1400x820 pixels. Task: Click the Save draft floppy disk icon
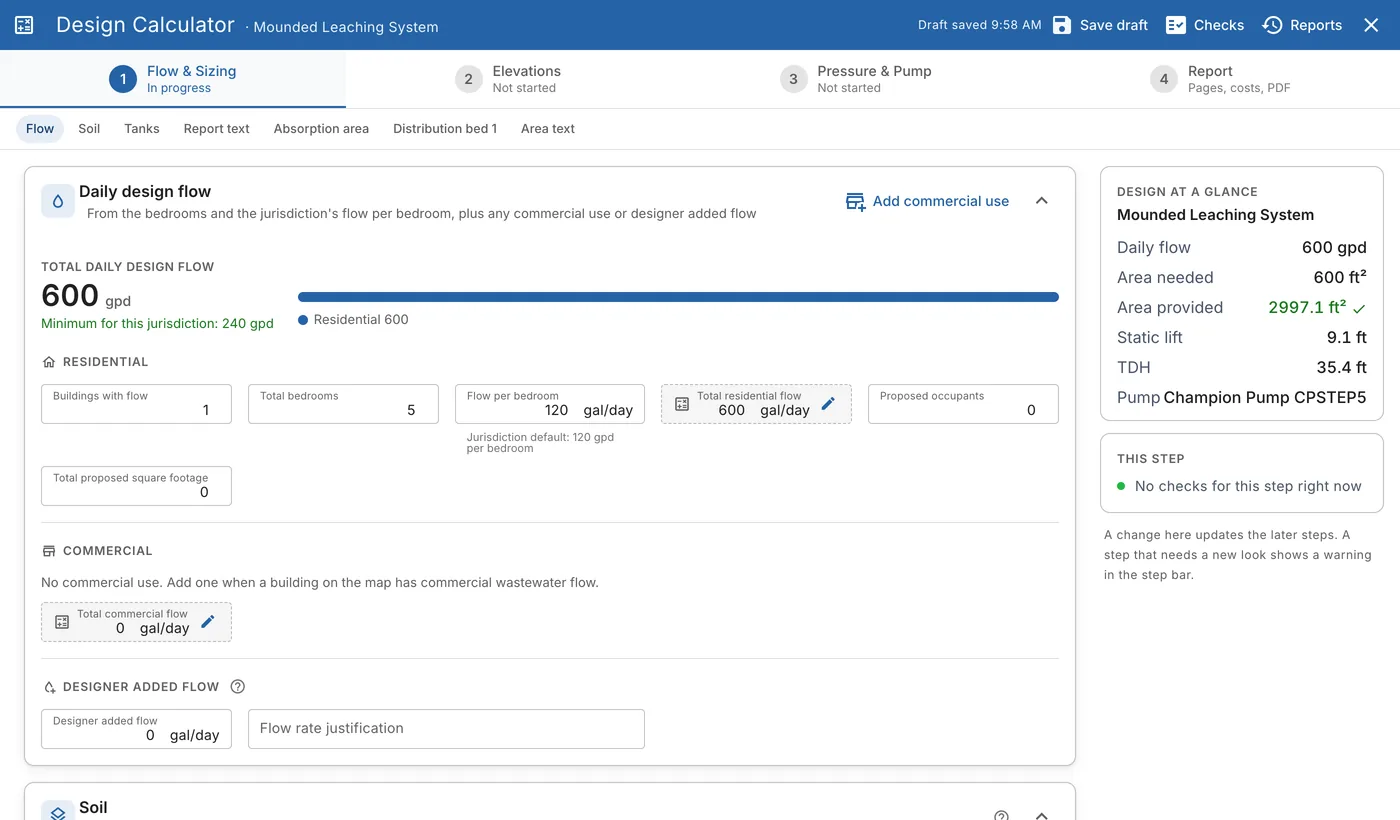coord(1062,25)
